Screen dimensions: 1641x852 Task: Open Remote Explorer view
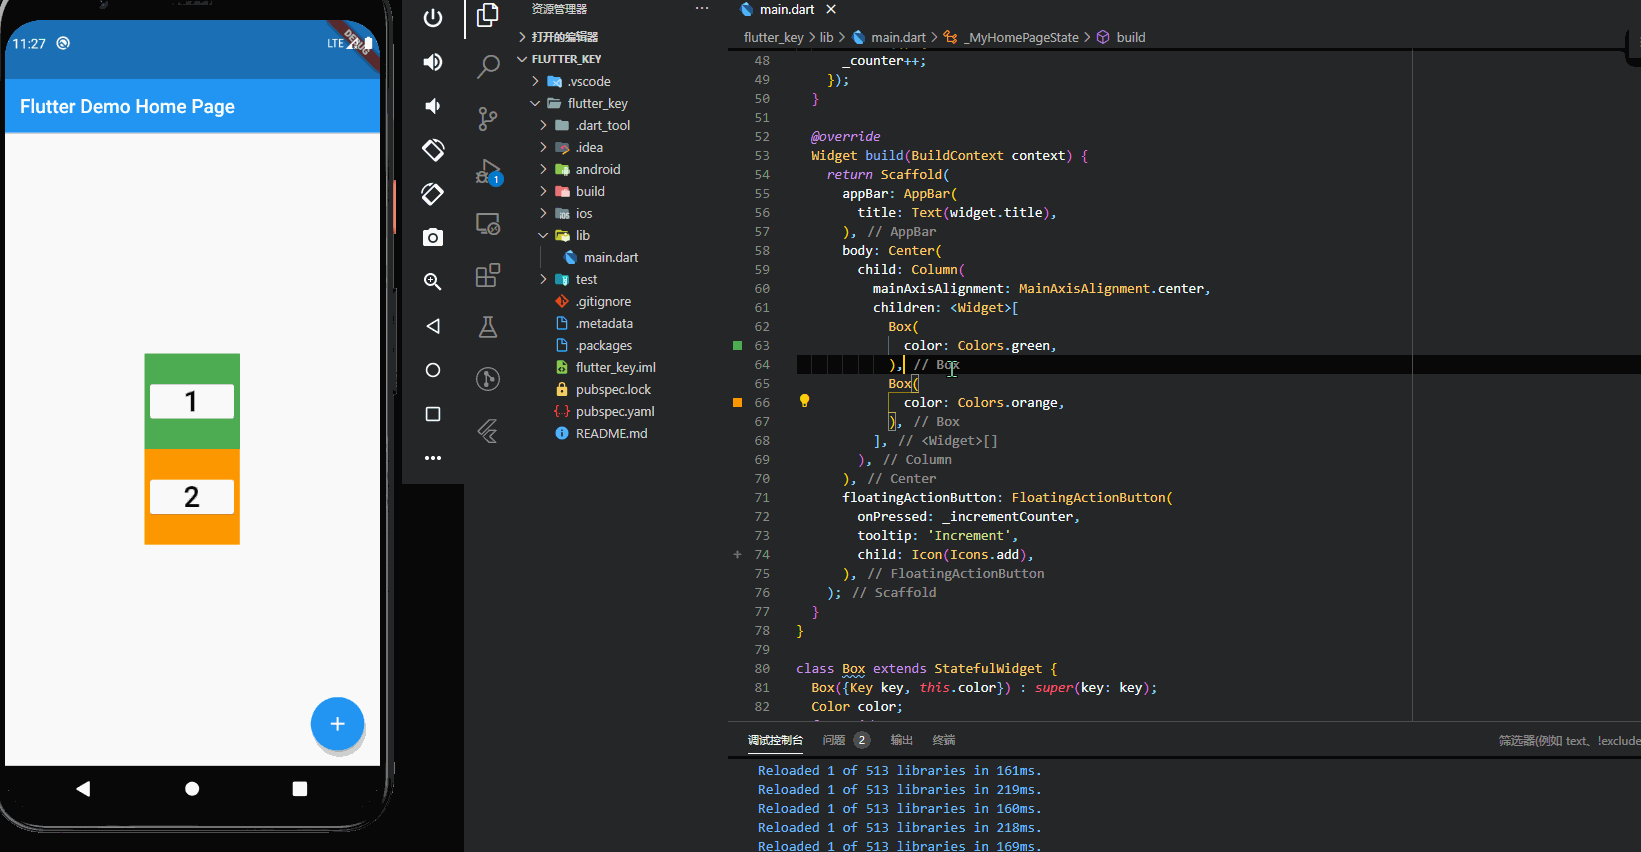[488, 224]
